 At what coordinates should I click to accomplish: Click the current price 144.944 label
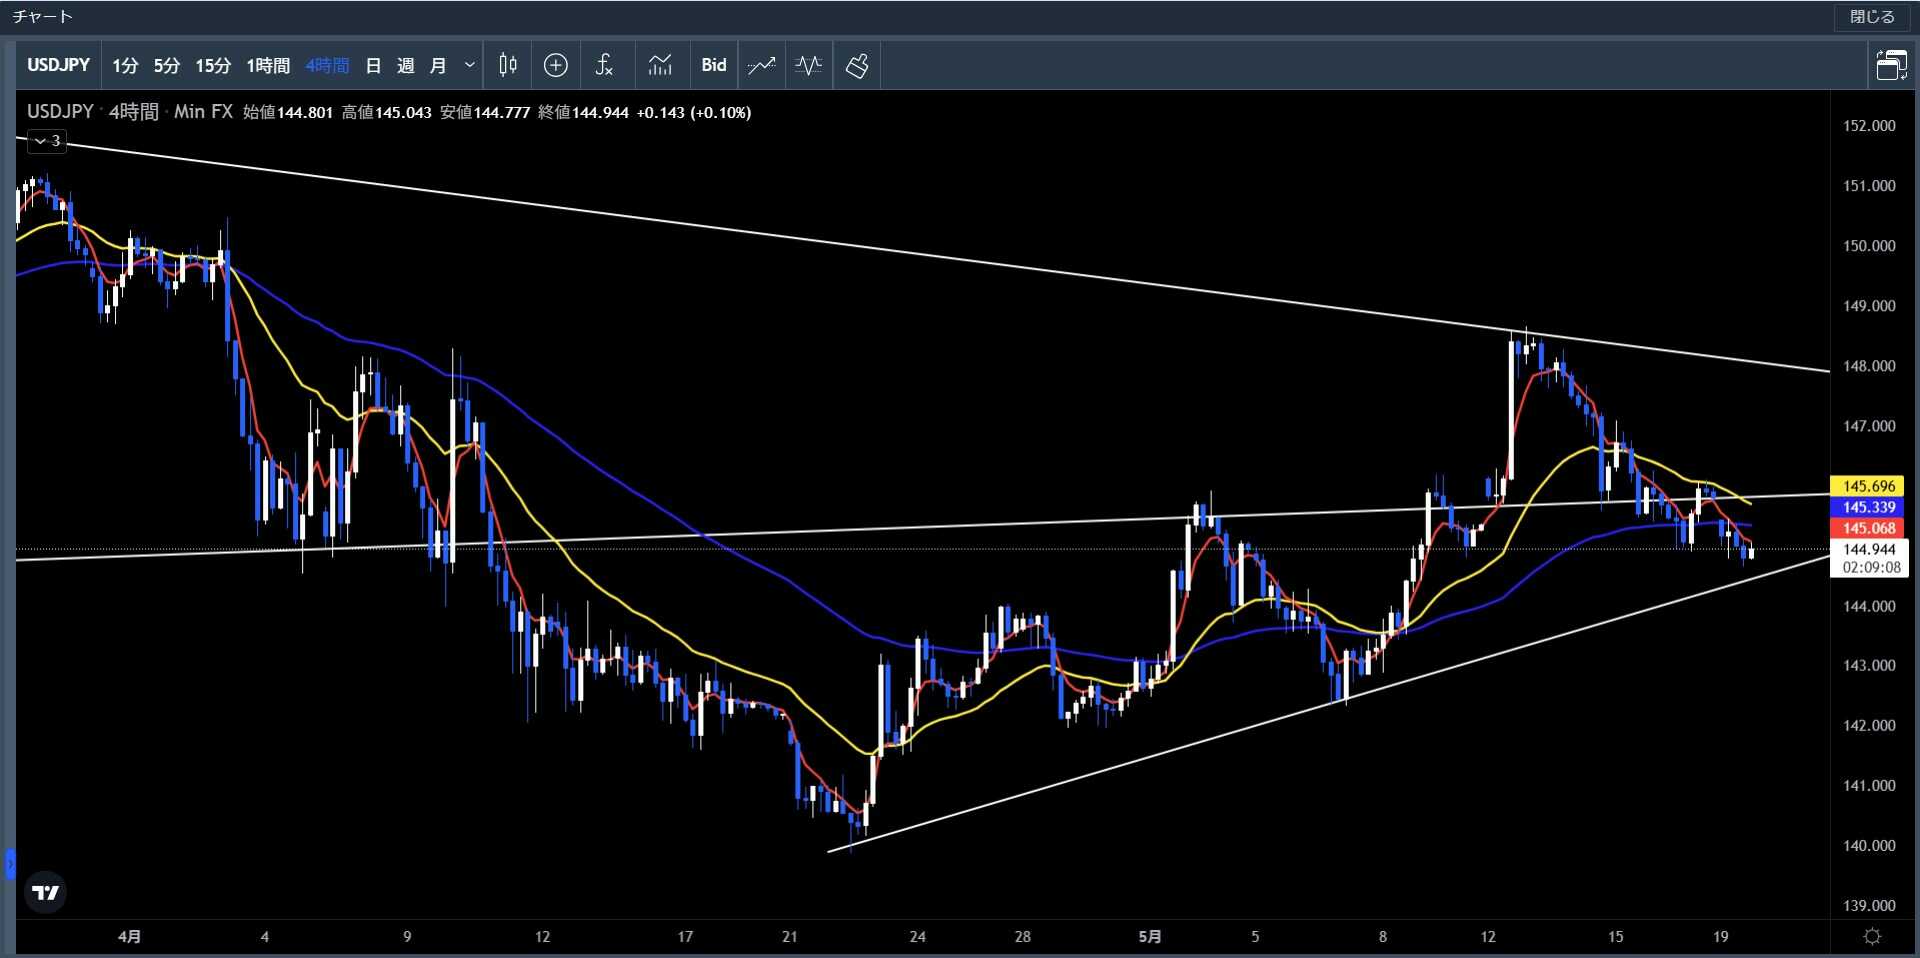coord(1869,549)
